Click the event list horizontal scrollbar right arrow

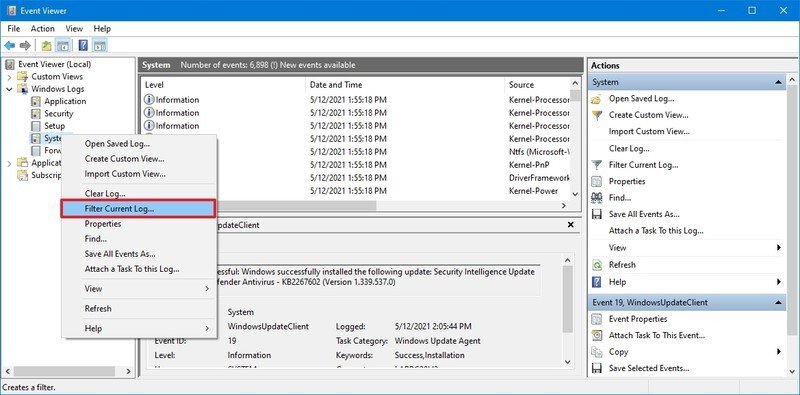coord(564,206)
